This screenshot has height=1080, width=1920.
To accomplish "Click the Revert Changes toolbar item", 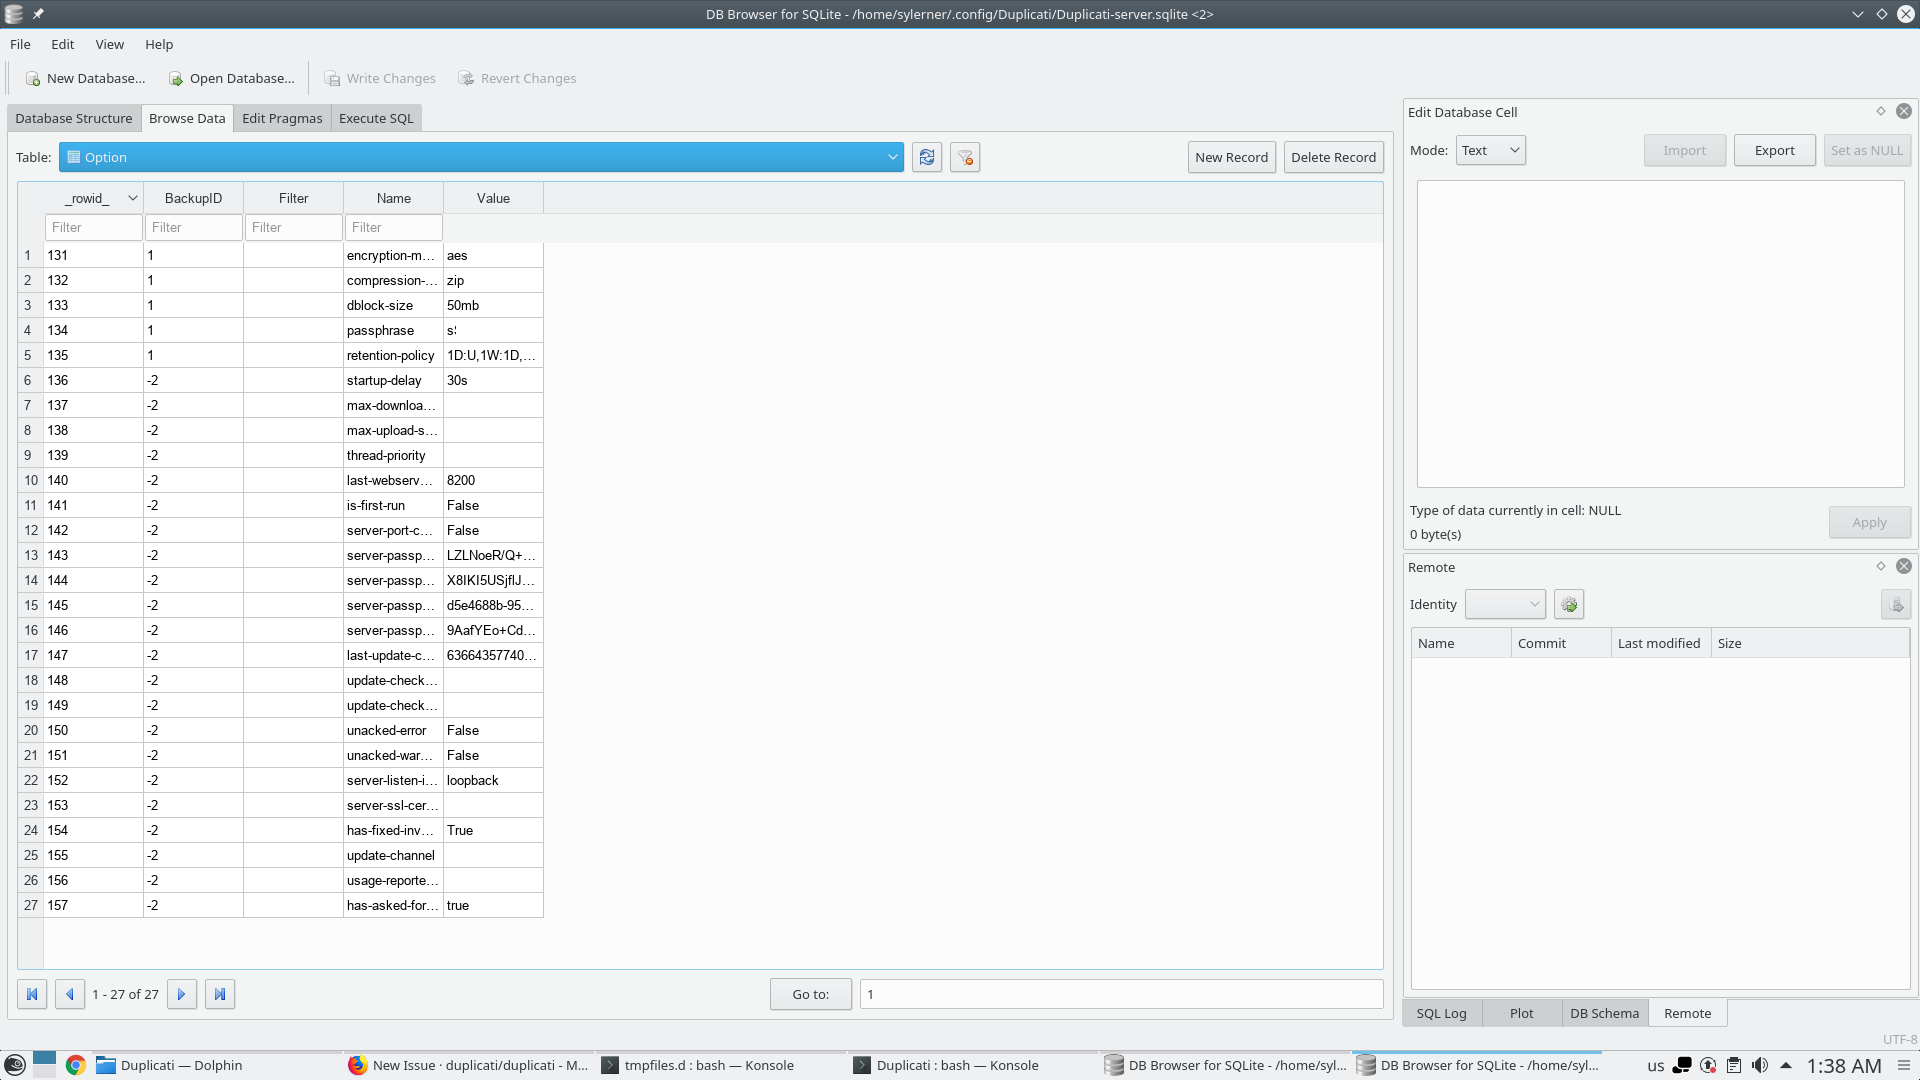I will [516, 78].
